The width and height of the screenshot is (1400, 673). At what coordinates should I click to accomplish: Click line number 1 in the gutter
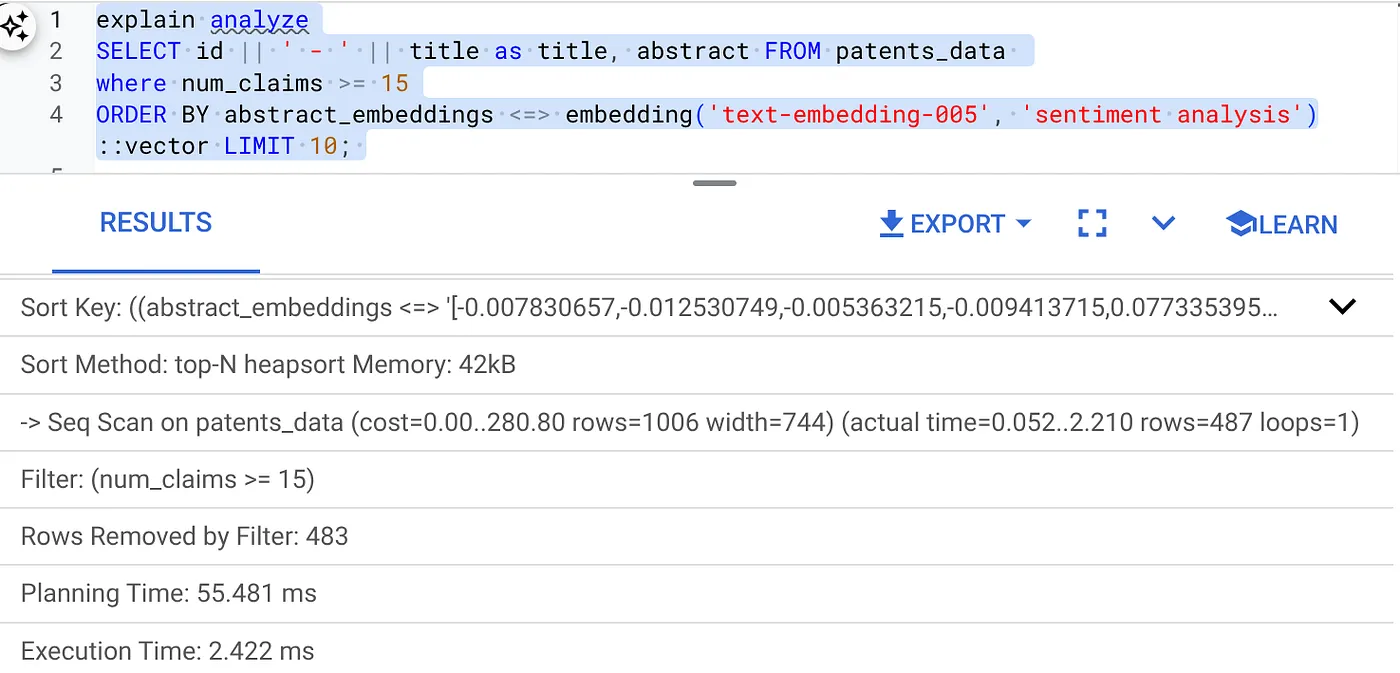point(56,19)
